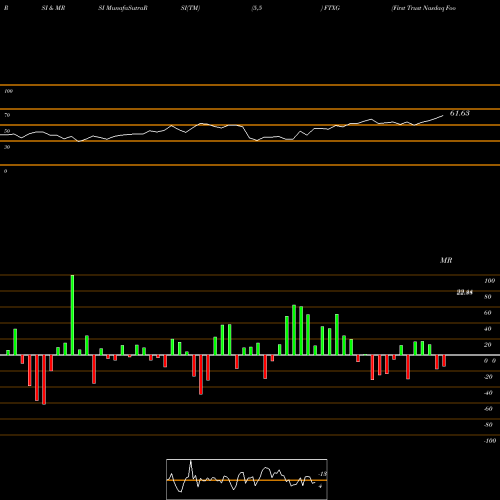
Task: Click the 50 level label on RSI axis
Action: (7, 131)
